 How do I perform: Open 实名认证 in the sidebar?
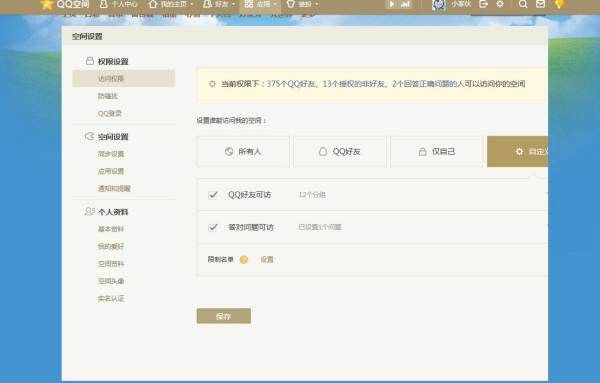click(x=111, y=298)
